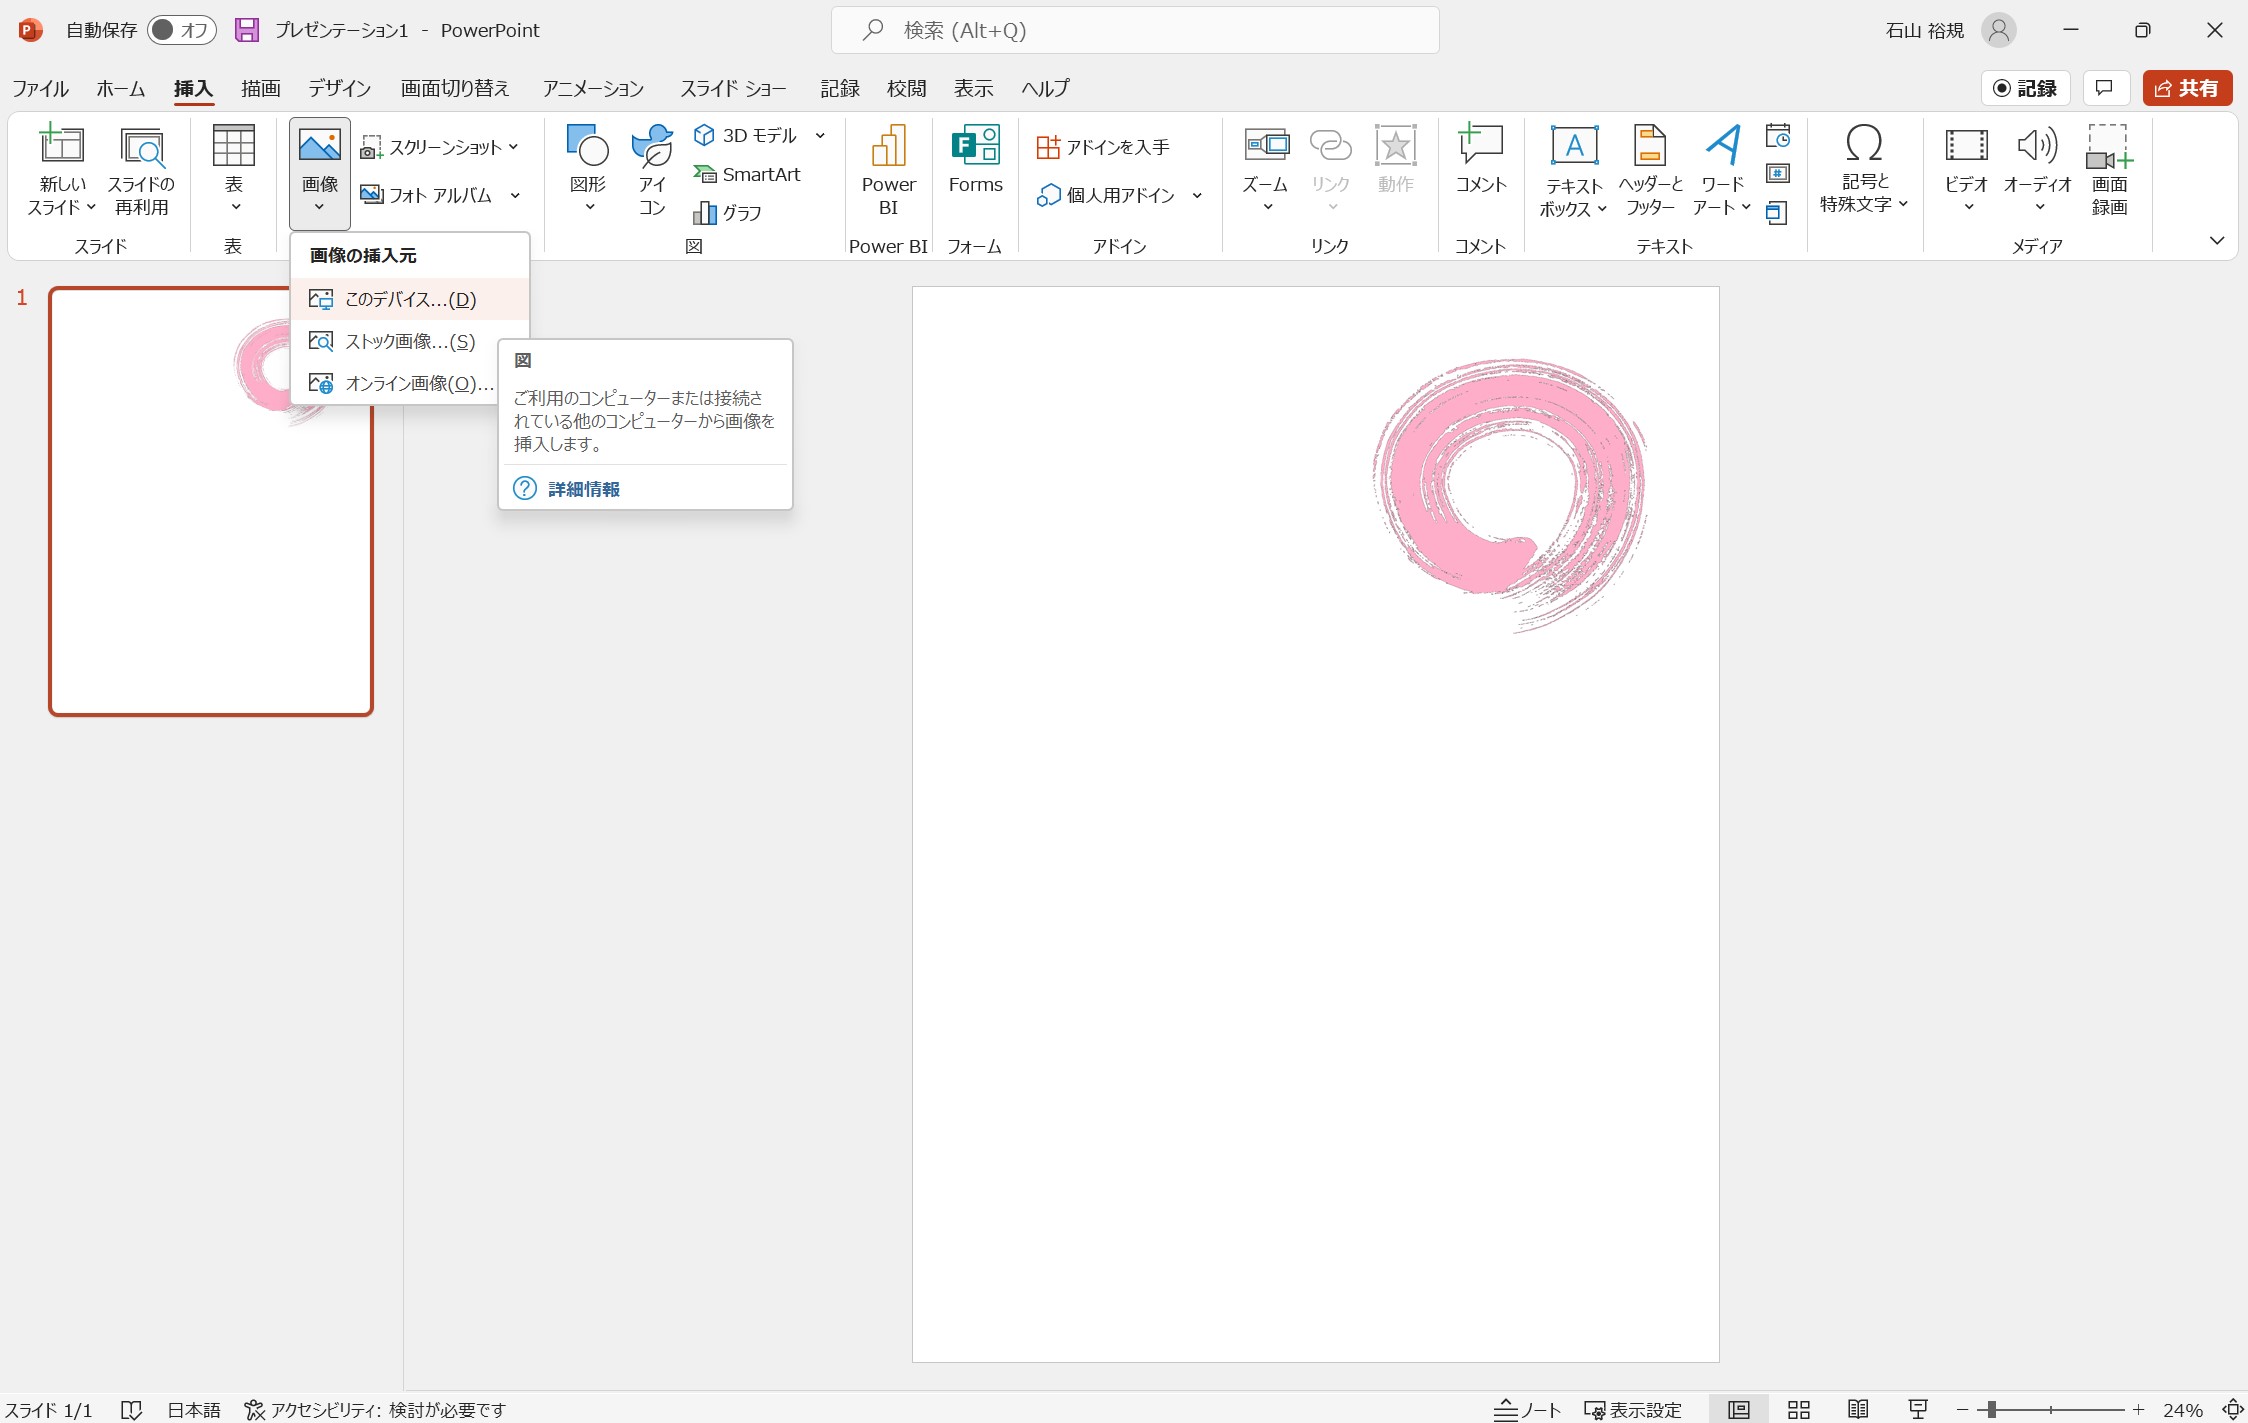Toggle the ノート notes pane in the status bar

pos(1527,1409)
